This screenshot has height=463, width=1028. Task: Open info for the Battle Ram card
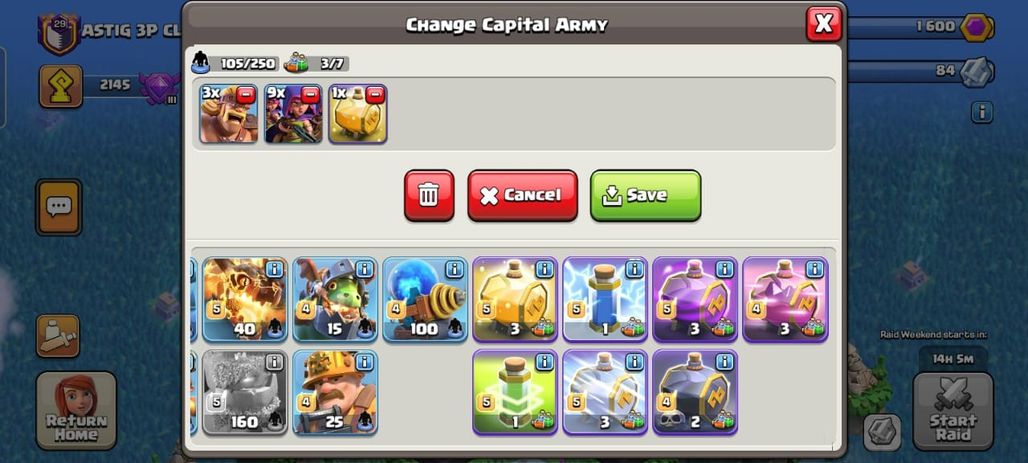(454, 270)
